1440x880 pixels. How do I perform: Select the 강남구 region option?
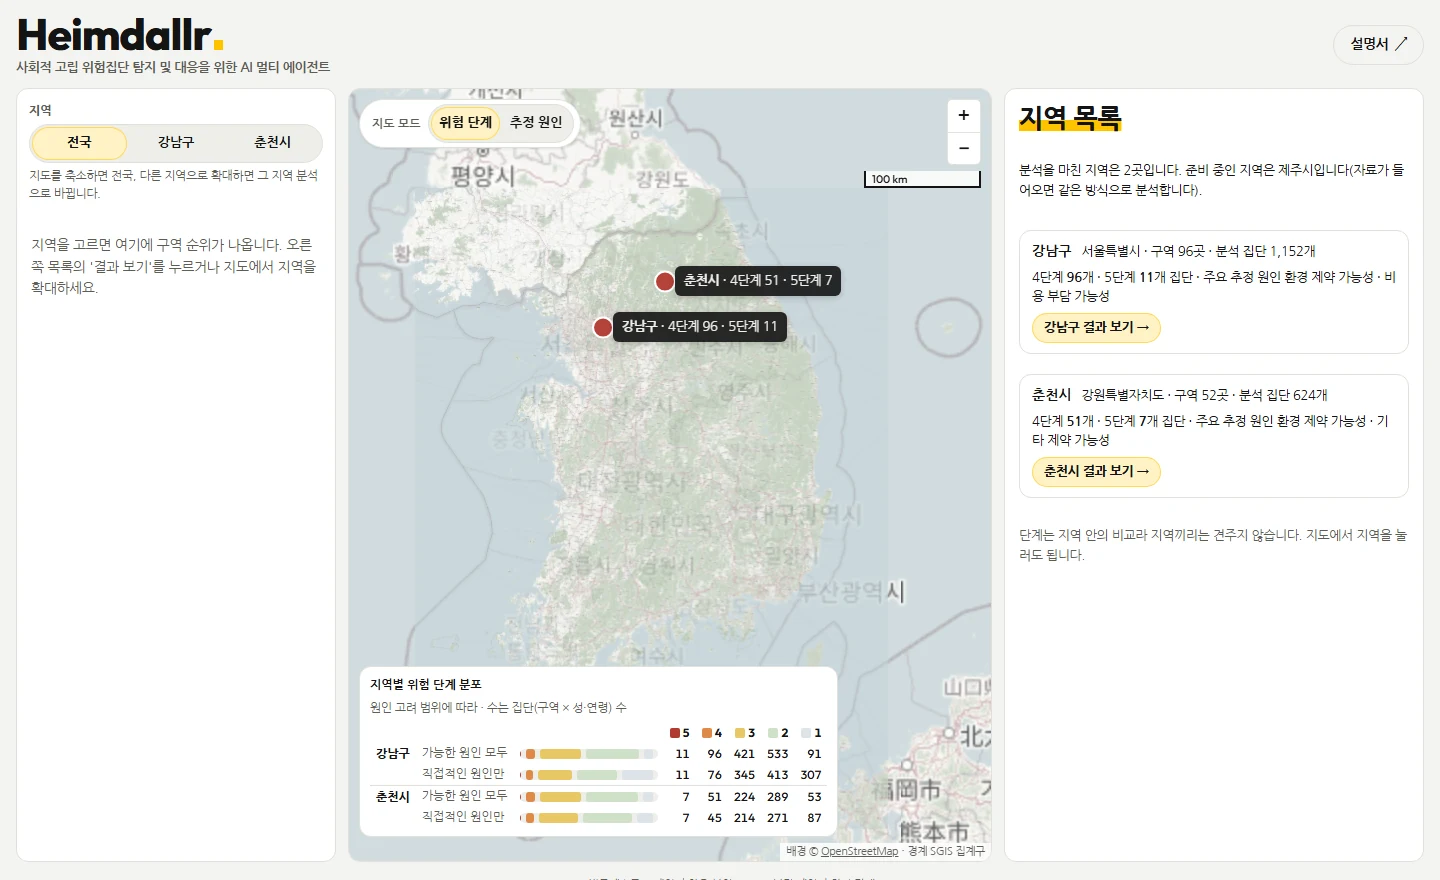pos(176,143)
